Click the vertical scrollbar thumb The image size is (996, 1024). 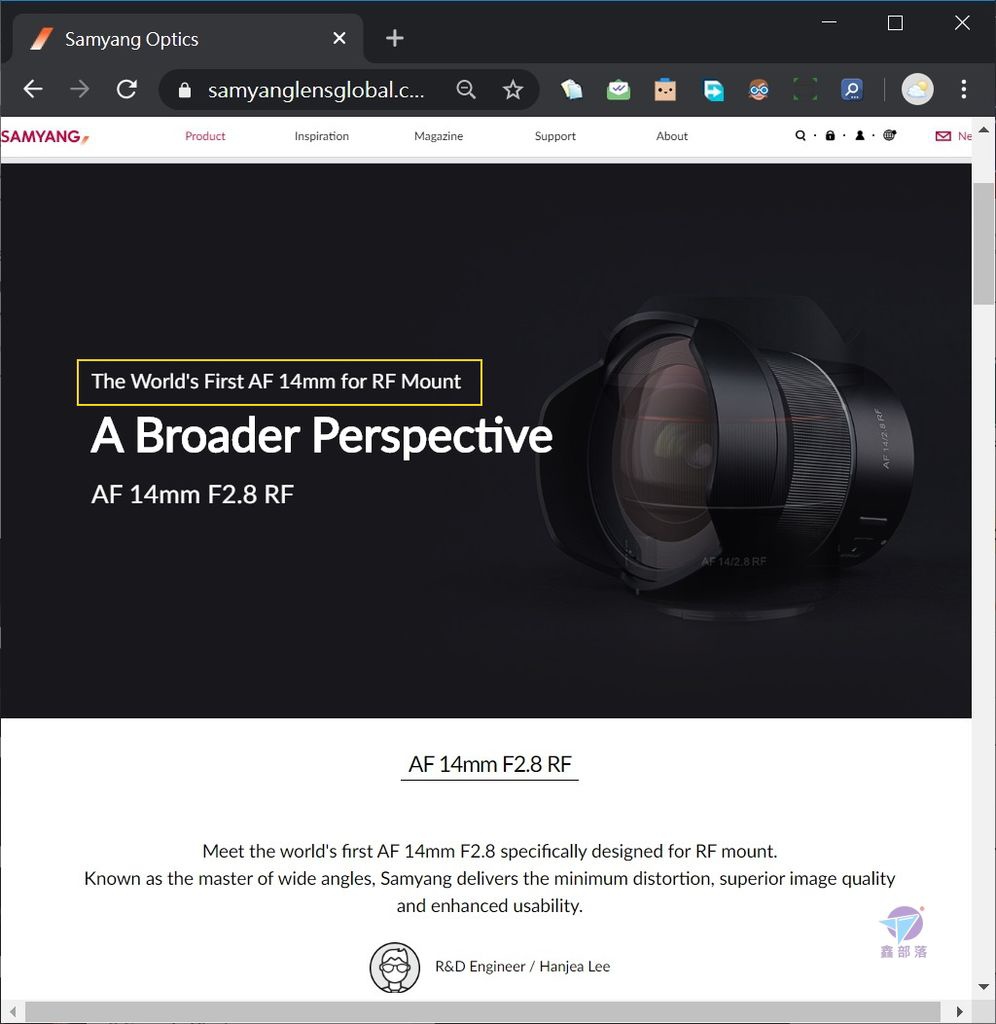click(x=984, y=244)
